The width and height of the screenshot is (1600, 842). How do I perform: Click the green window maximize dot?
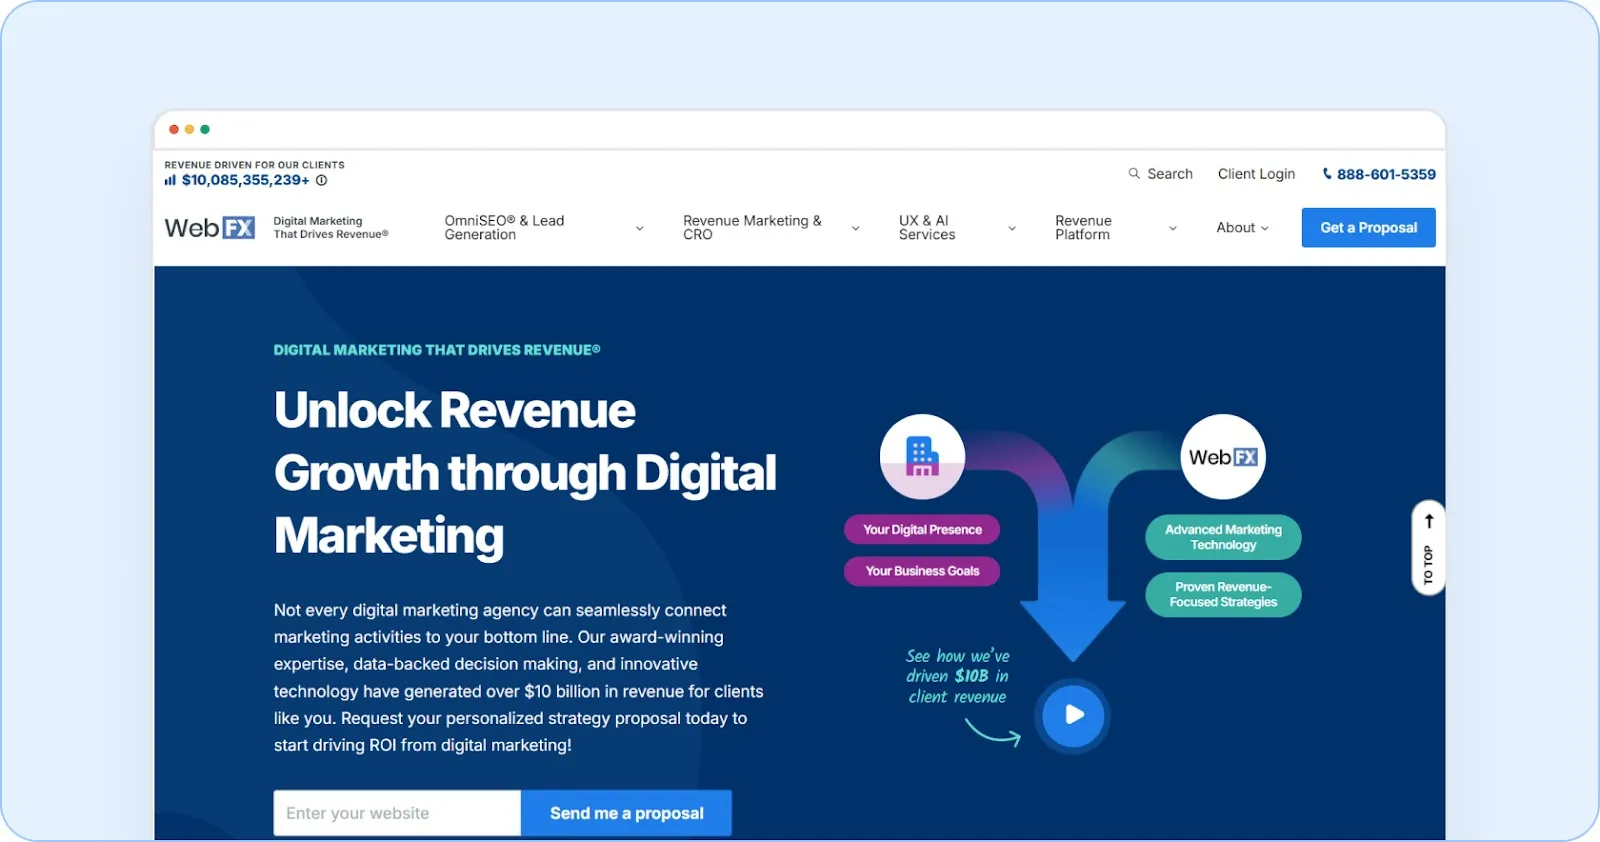tap(205, 129)
